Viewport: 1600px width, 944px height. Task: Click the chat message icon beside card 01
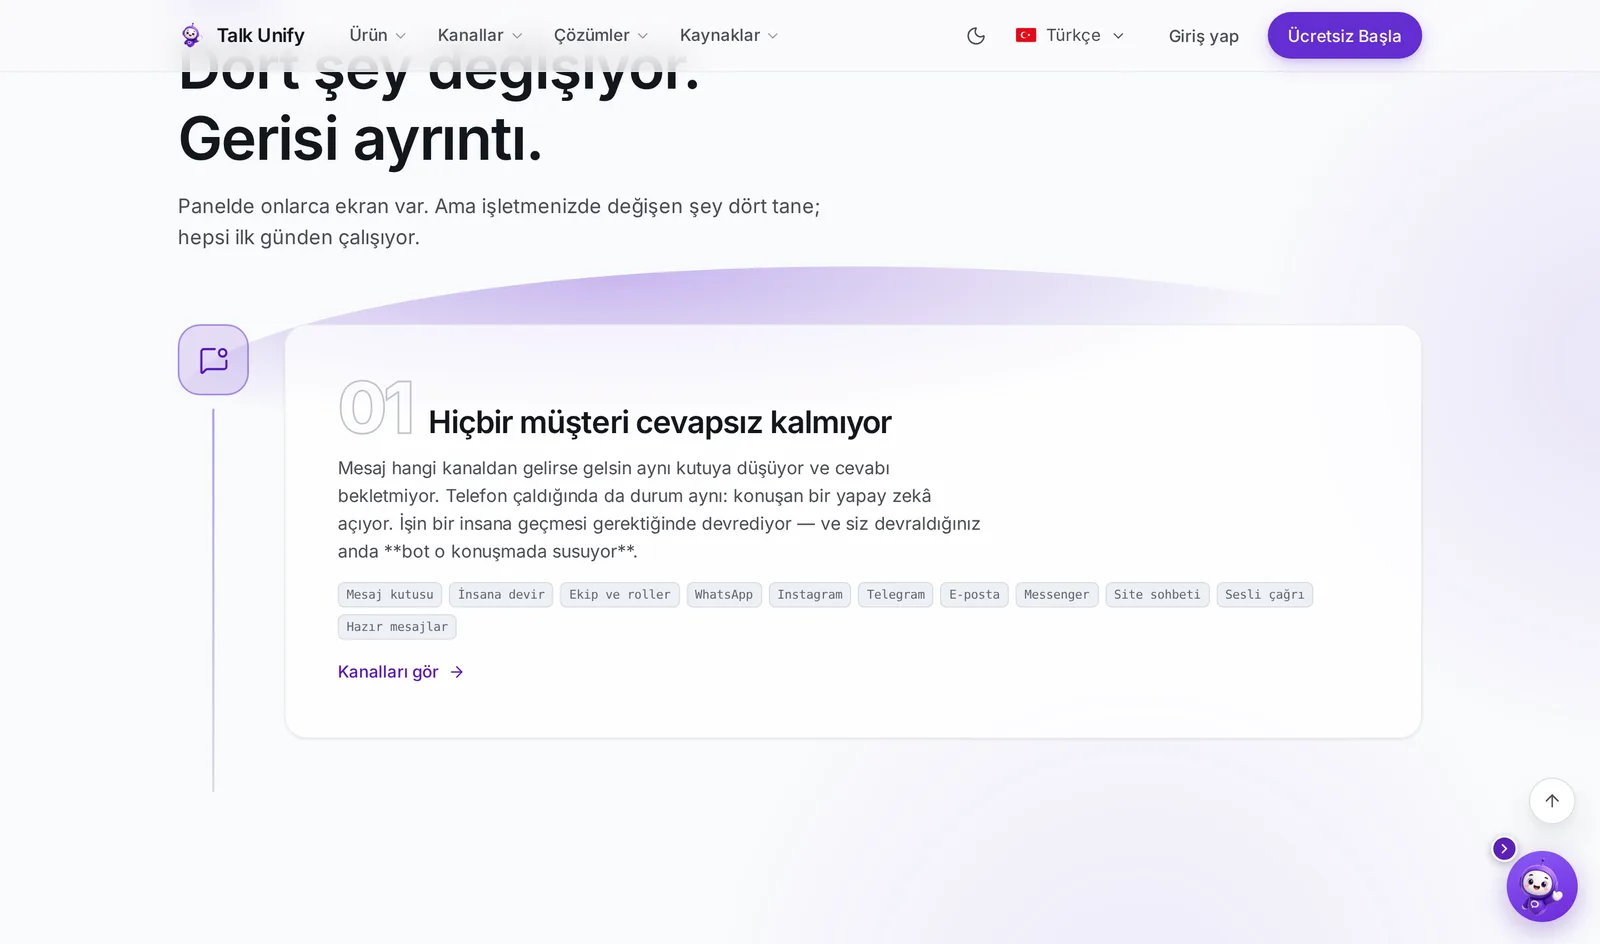point(213,360)
